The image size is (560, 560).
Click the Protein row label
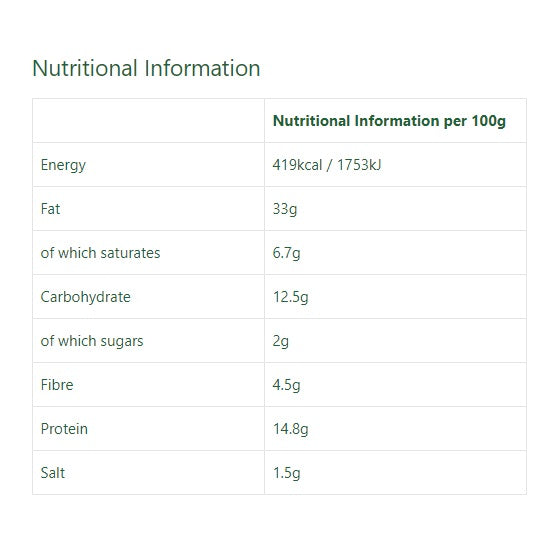click(x=64, y=429)
